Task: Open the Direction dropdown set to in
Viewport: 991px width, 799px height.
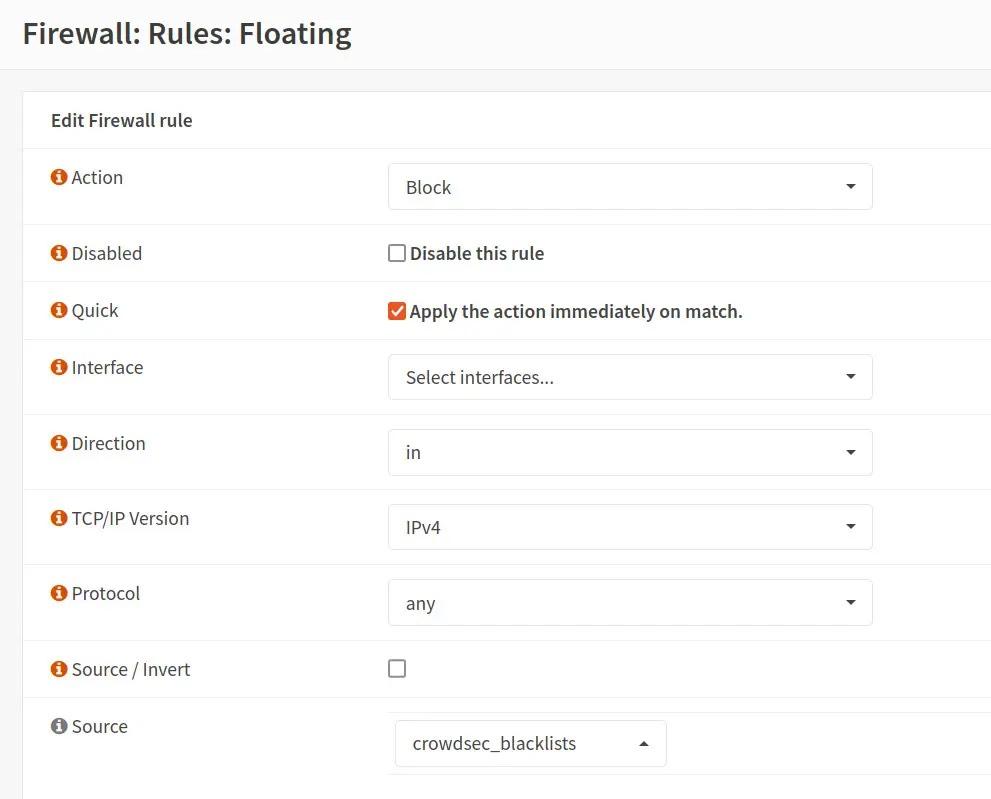Action: pos(630,453)
